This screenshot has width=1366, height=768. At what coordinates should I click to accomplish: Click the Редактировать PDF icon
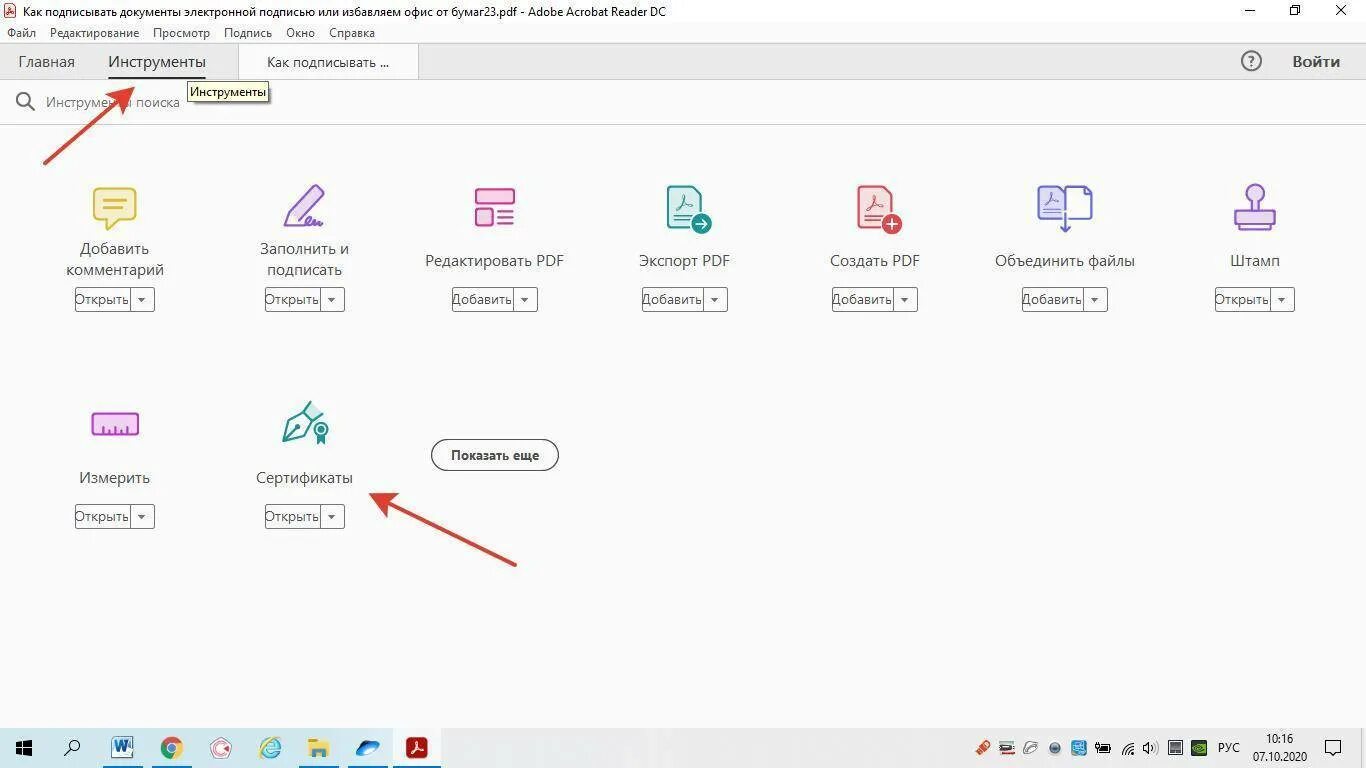tap(494, 208)
